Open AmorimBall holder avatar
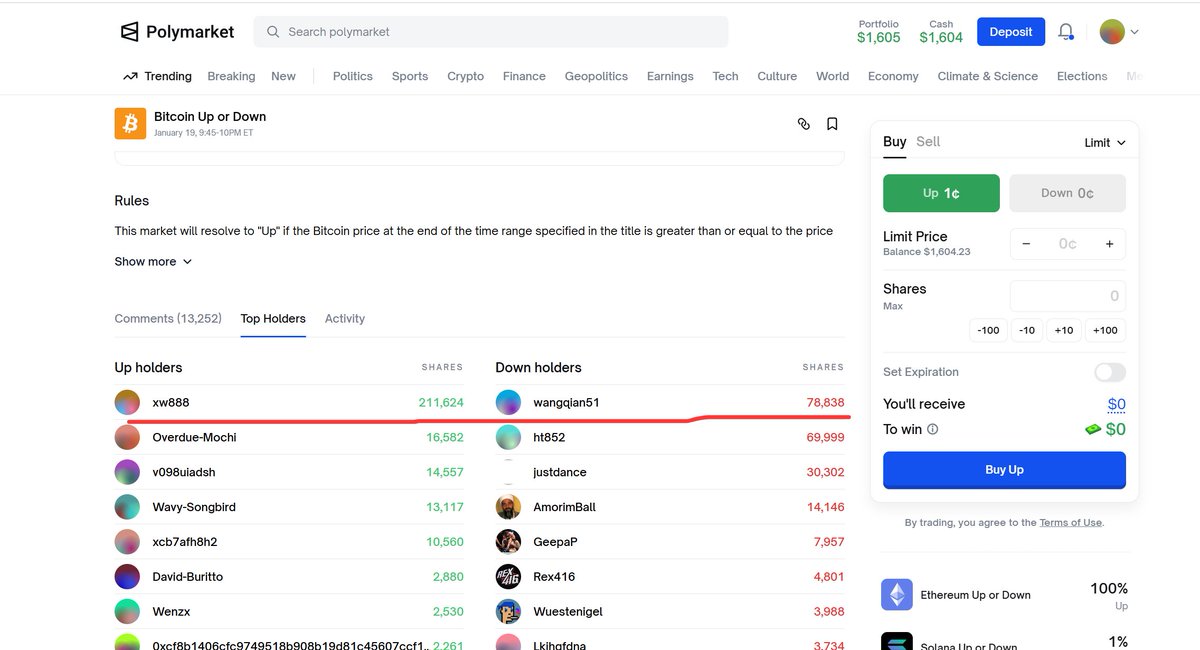The height and width of the screenshot is (650, 1200). pos(508,507)
